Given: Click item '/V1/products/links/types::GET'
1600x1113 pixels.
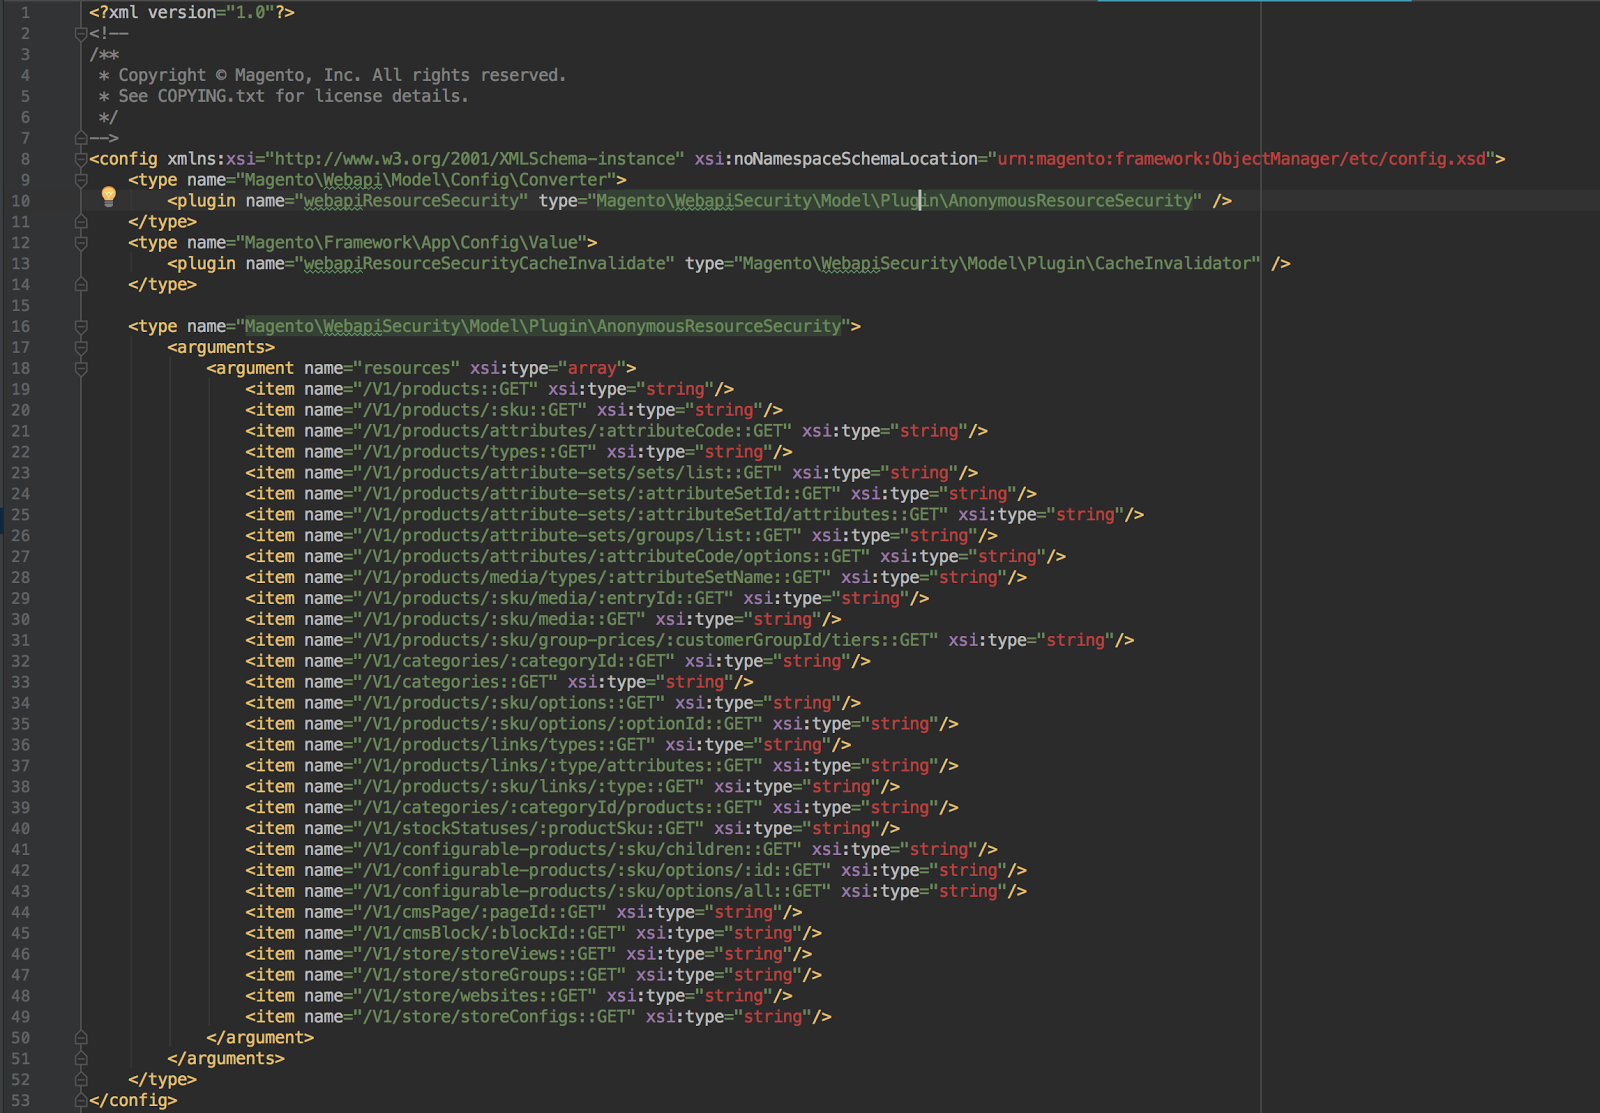Looking at the screenshot, I should coord(504,746).
